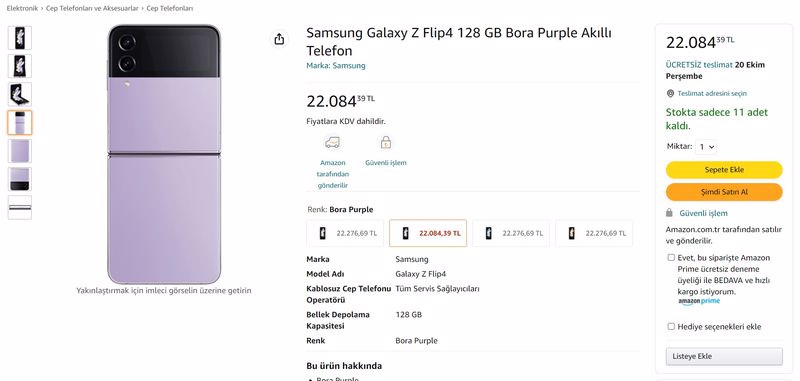
Task: Open the Marka: Samsung brand link
Action: 336,66
